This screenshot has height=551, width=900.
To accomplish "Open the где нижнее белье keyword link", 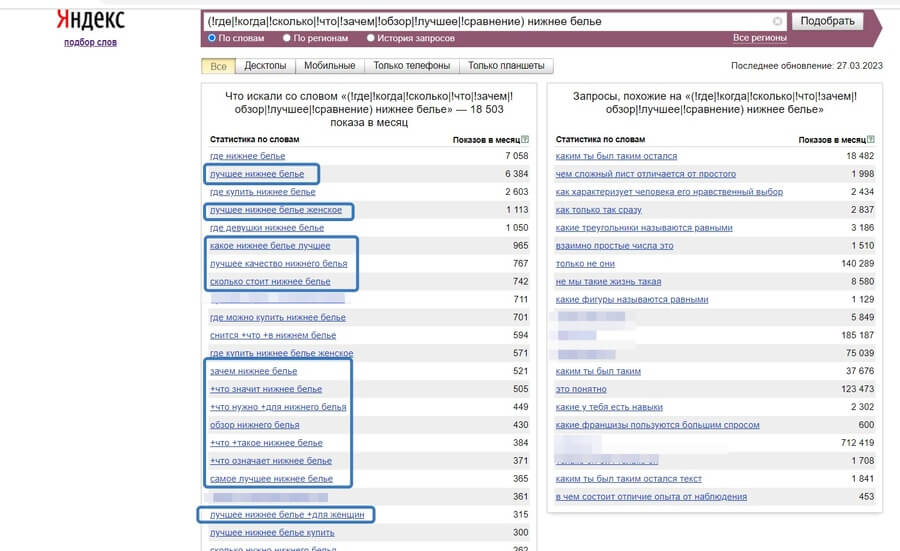I will [x=247, y=156].
